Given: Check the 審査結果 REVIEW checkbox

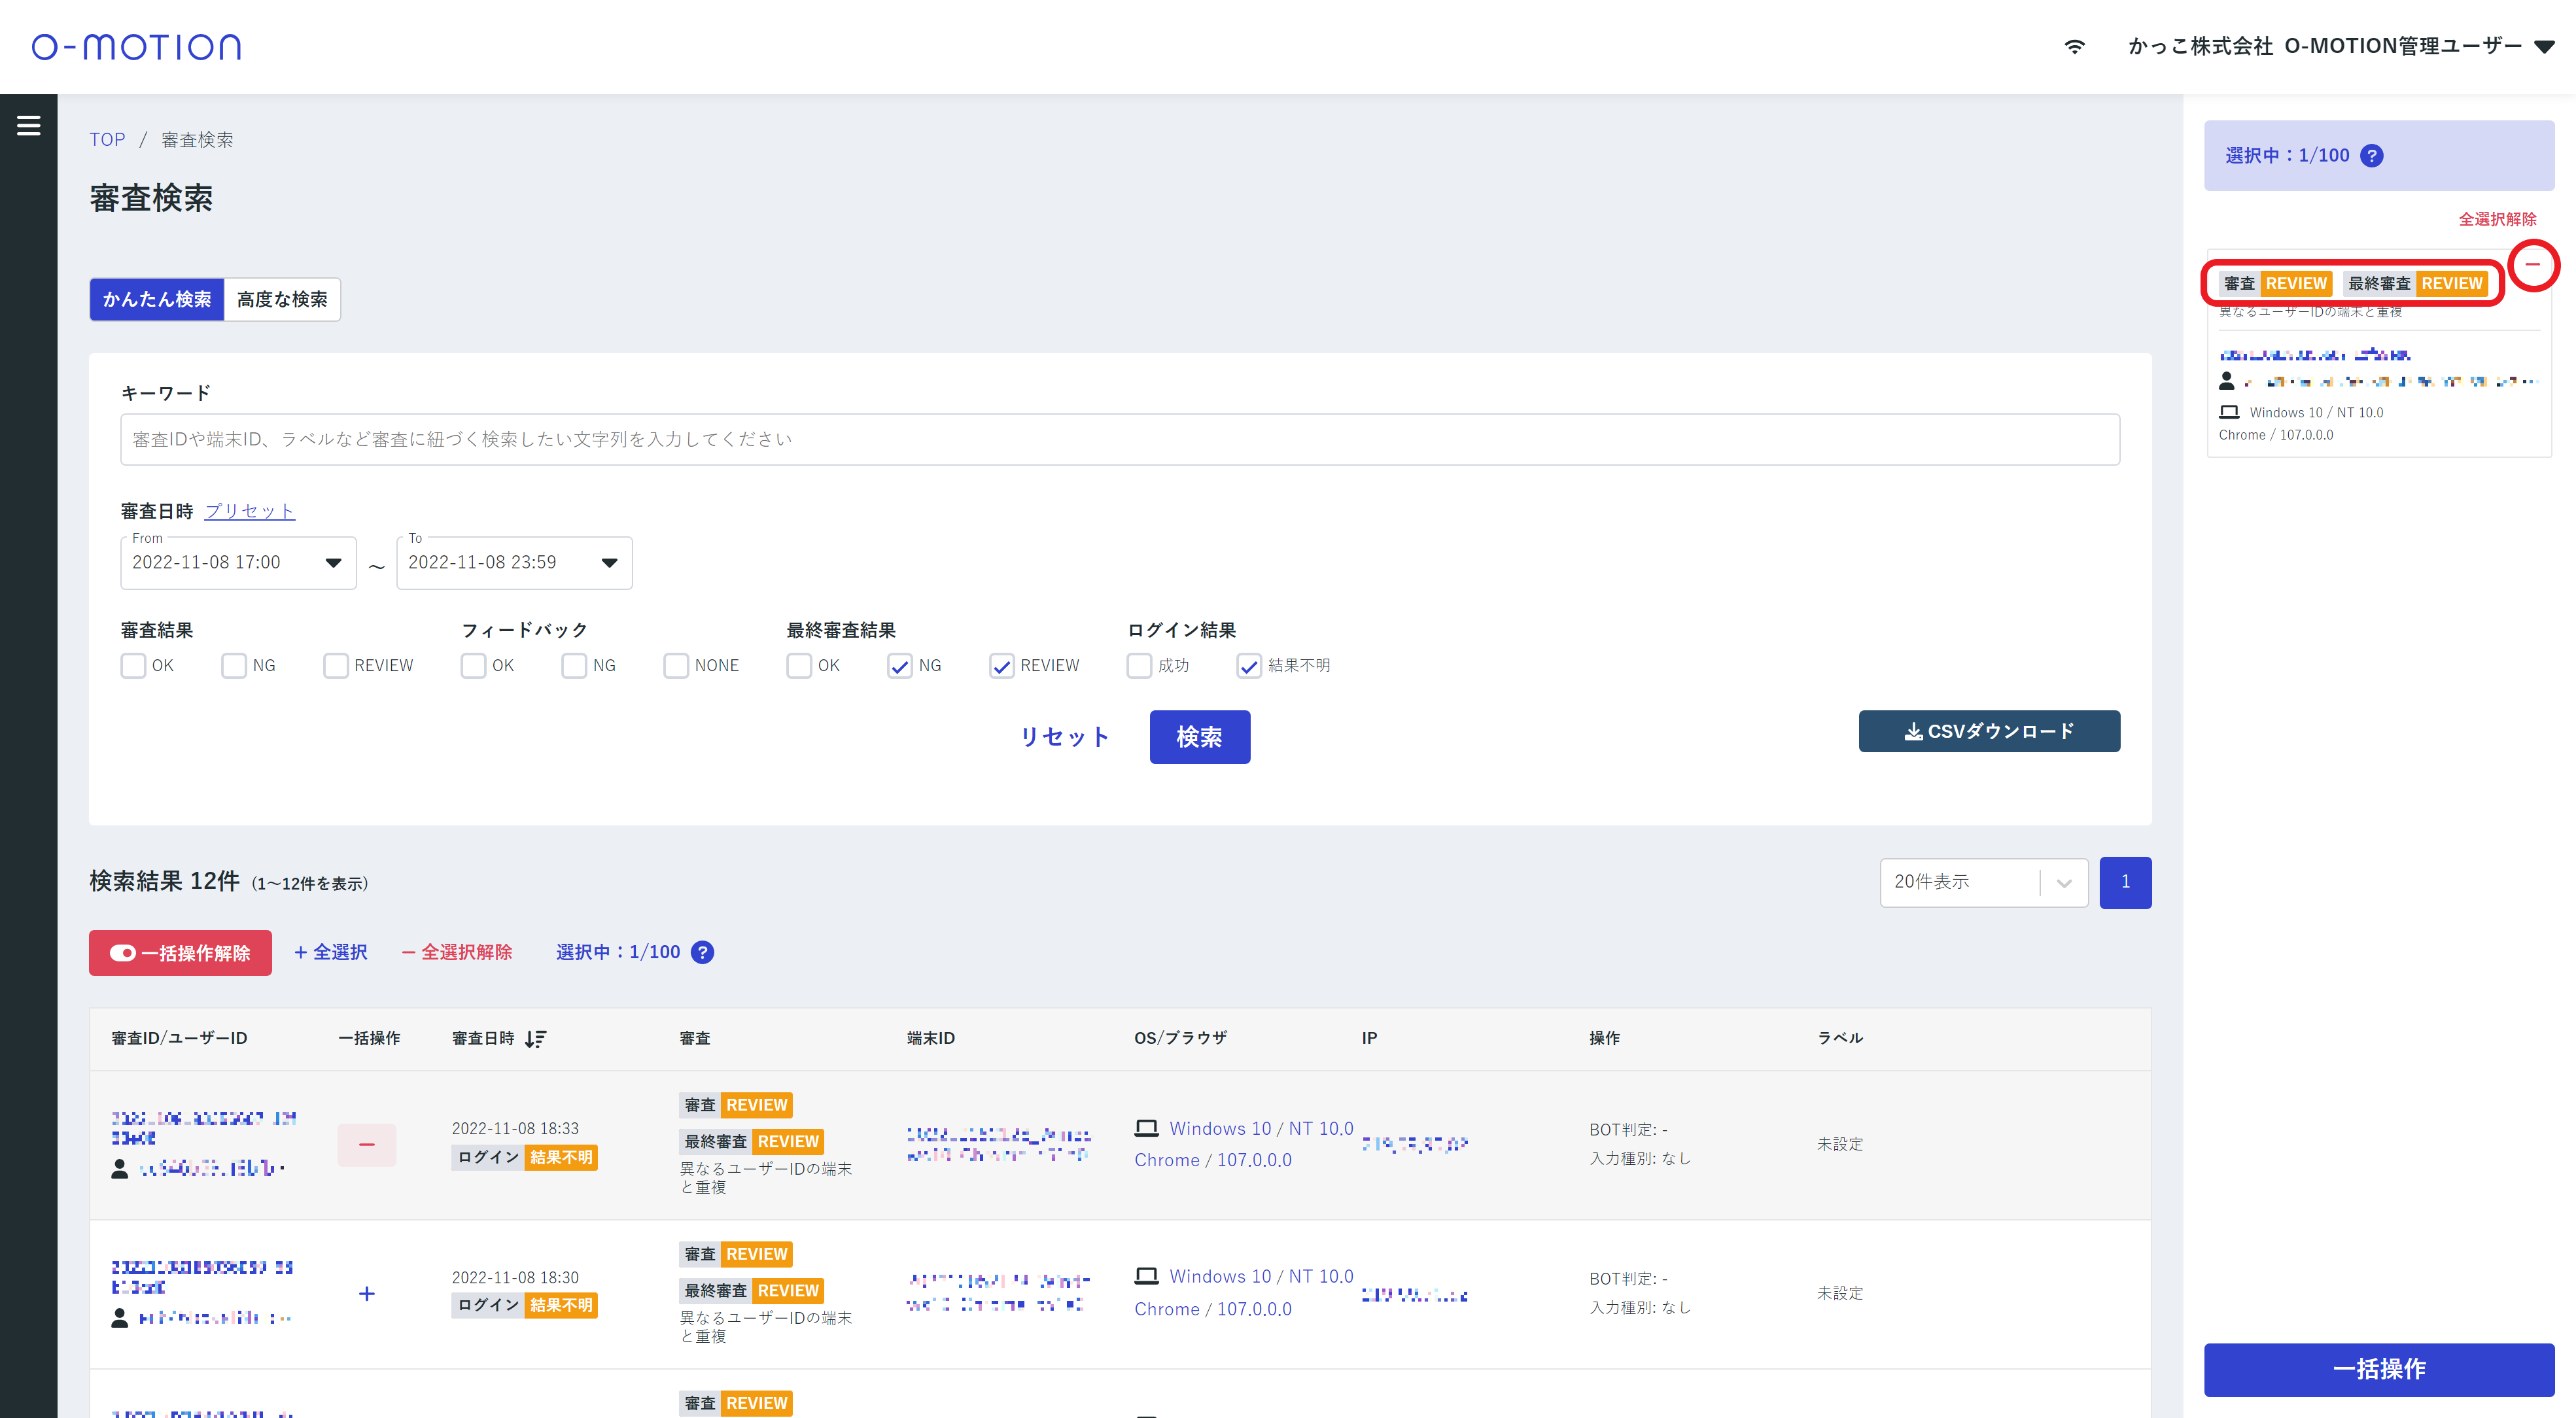Looking at the screenshot, I should tap(336, 666).
